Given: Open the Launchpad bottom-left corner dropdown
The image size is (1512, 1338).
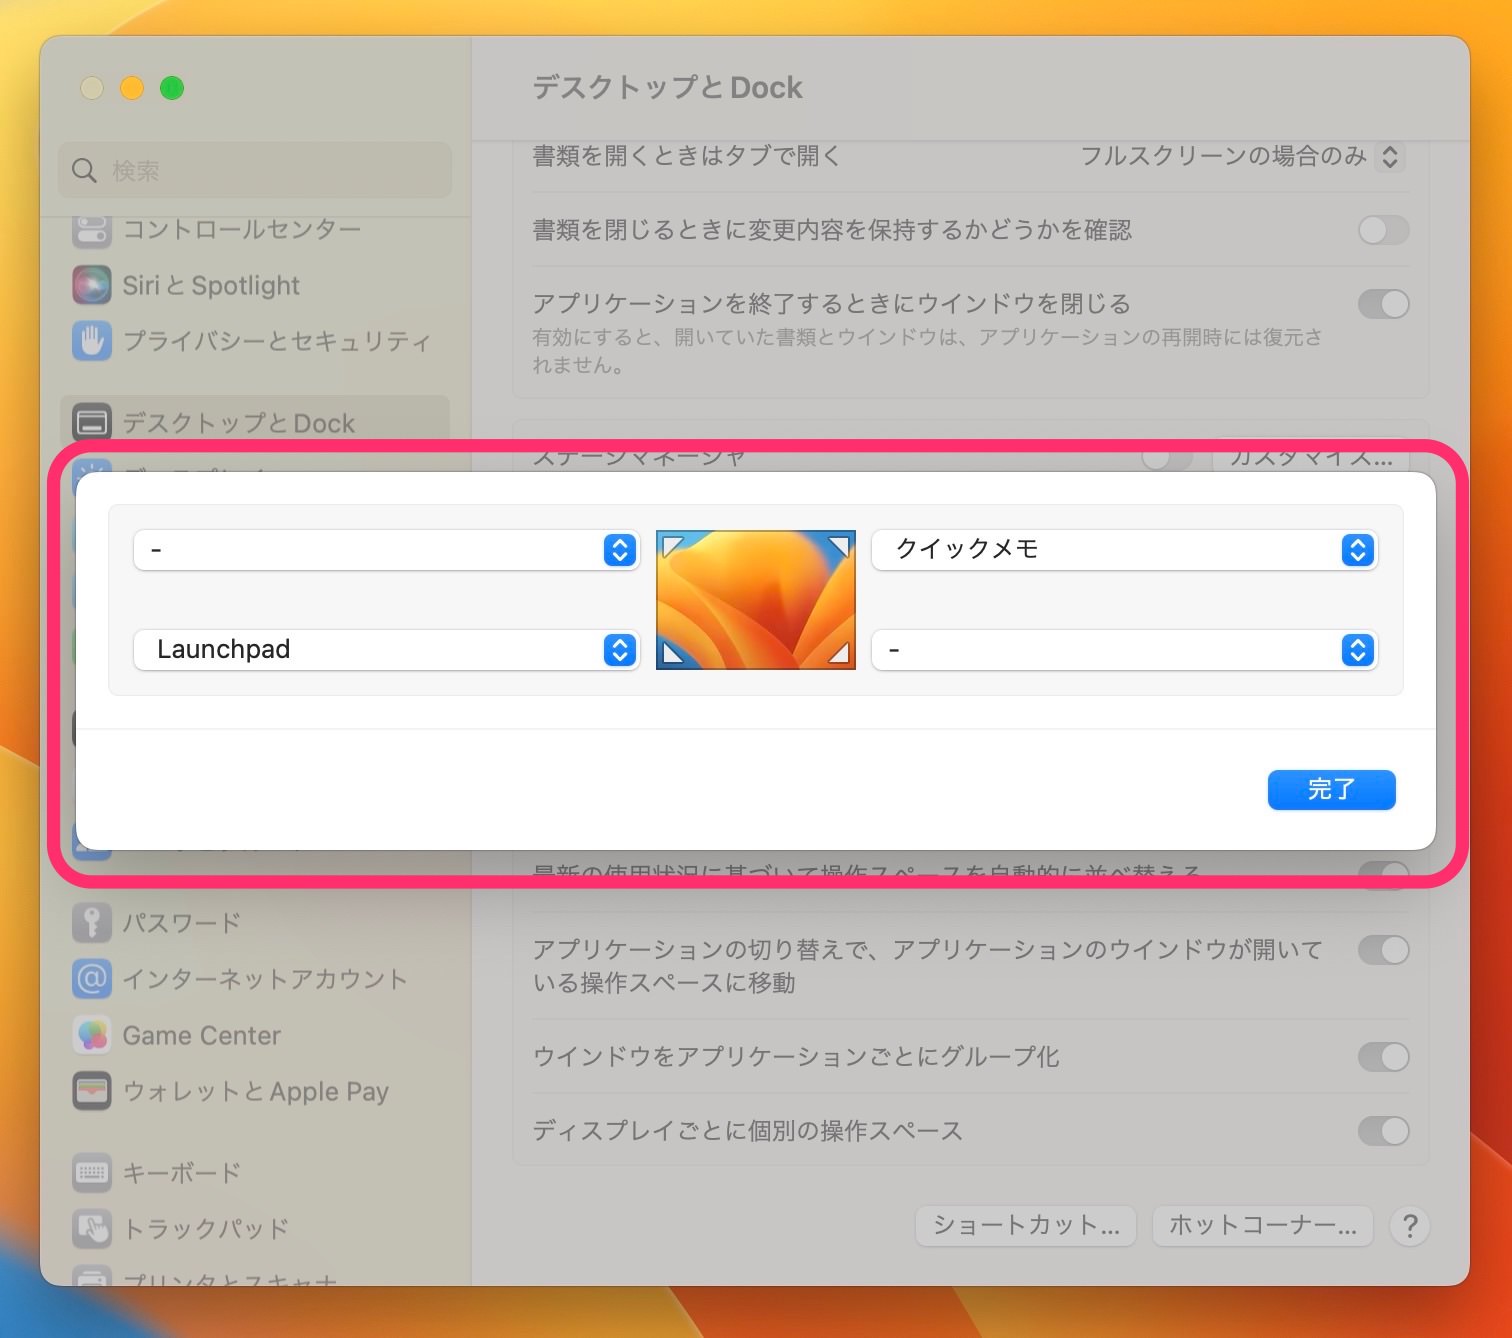Looking at the screenshot, I should click(386, 650).
